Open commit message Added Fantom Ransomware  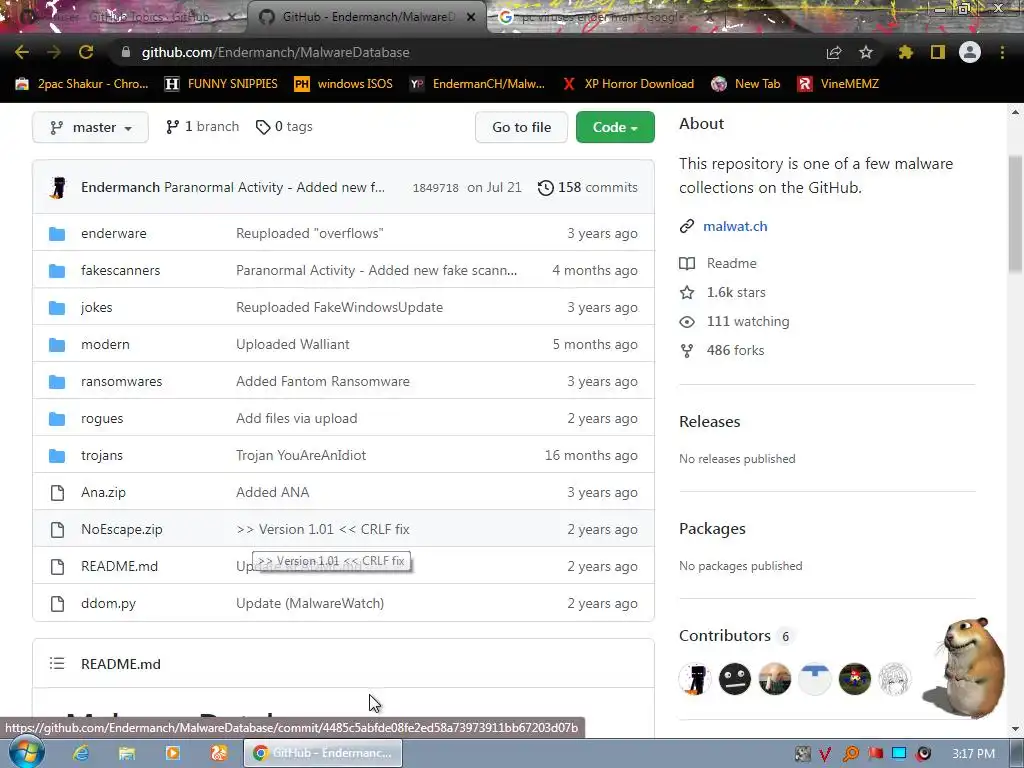tap(323, 381)
